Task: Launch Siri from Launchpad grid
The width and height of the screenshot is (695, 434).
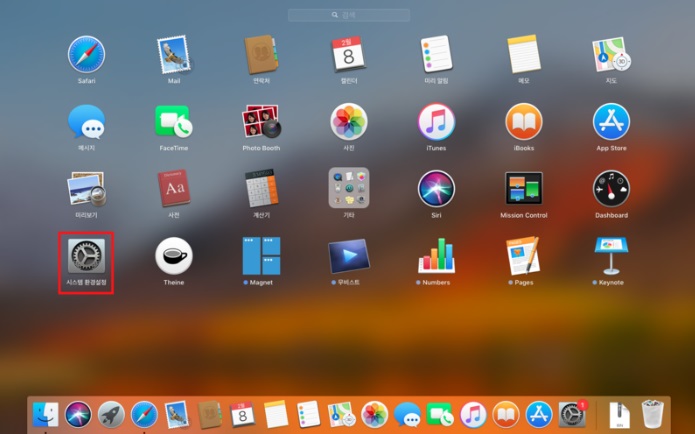Action: [436, 188]
